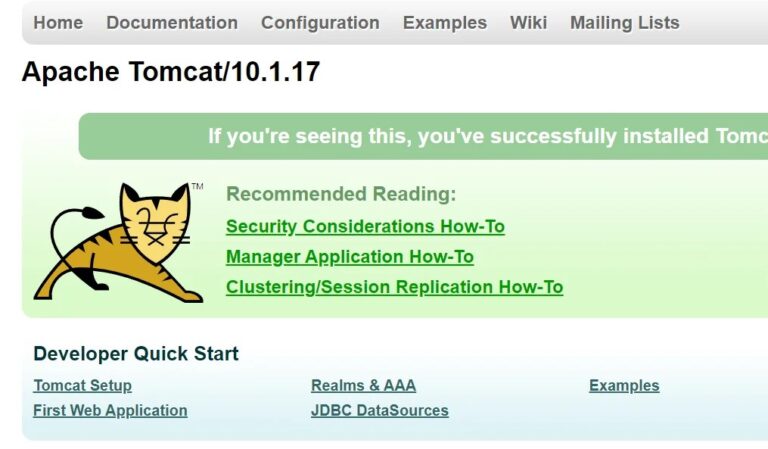
Task: Visit the Wiki navigation item
Action: point(528,23)
